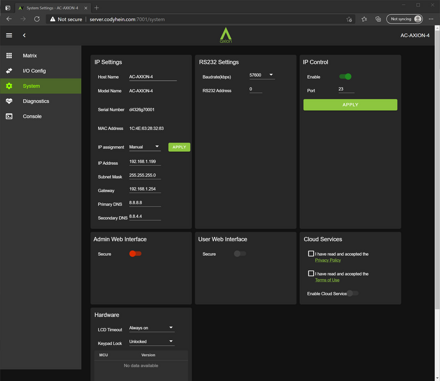Reload the browser page
The width and height of the screenshot is (440, 381).
(x=37, y=19)
